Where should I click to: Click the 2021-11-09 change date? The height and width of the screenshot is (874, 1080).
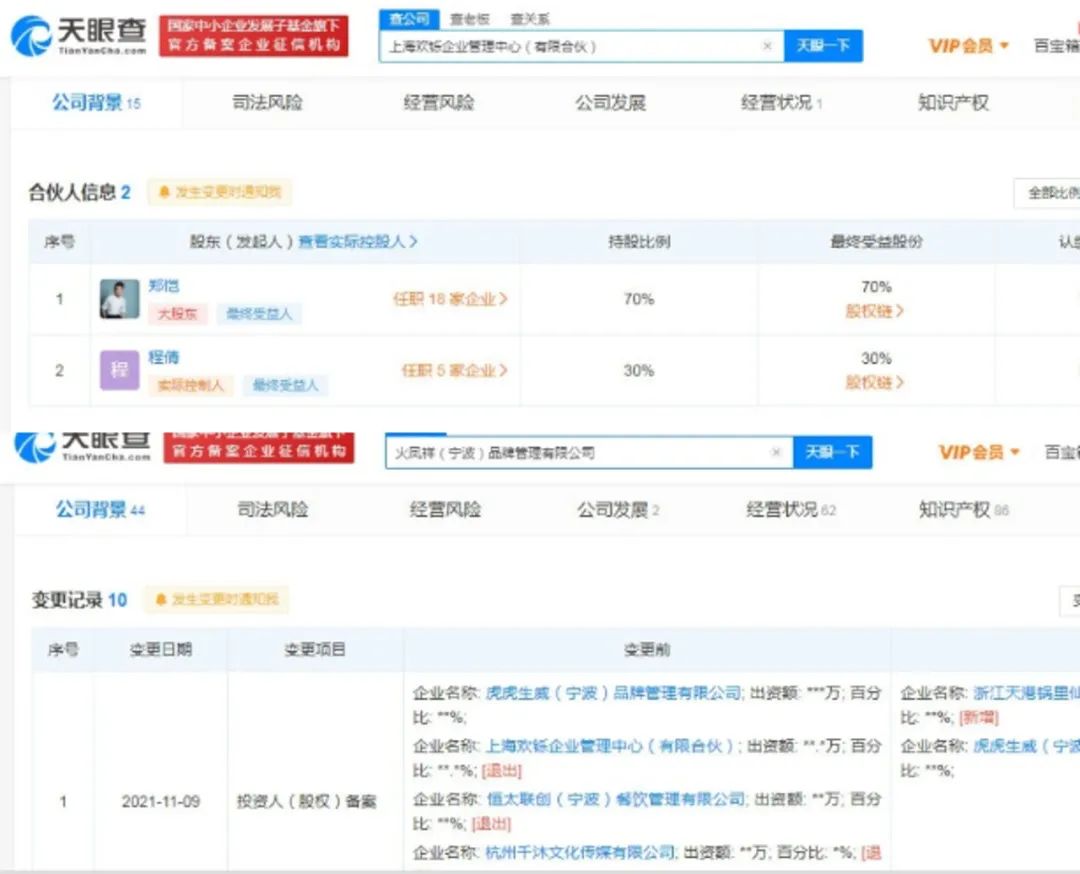coord(160,802)
